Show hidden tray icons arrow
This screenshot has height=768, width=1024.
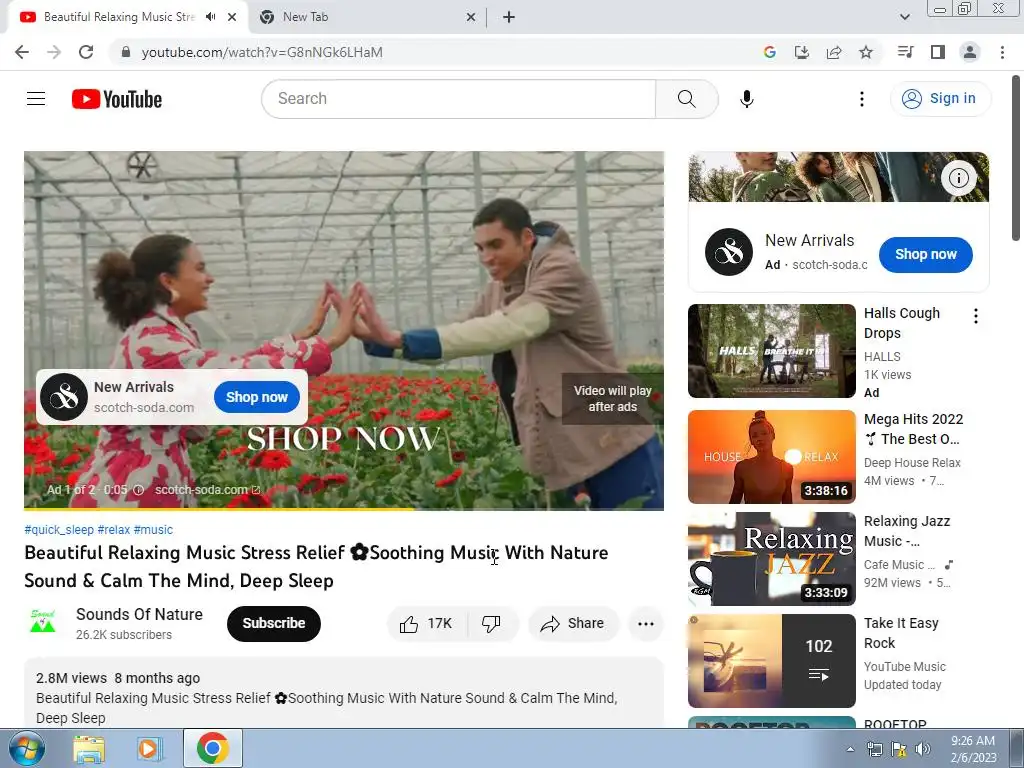[x=850, y=749]
